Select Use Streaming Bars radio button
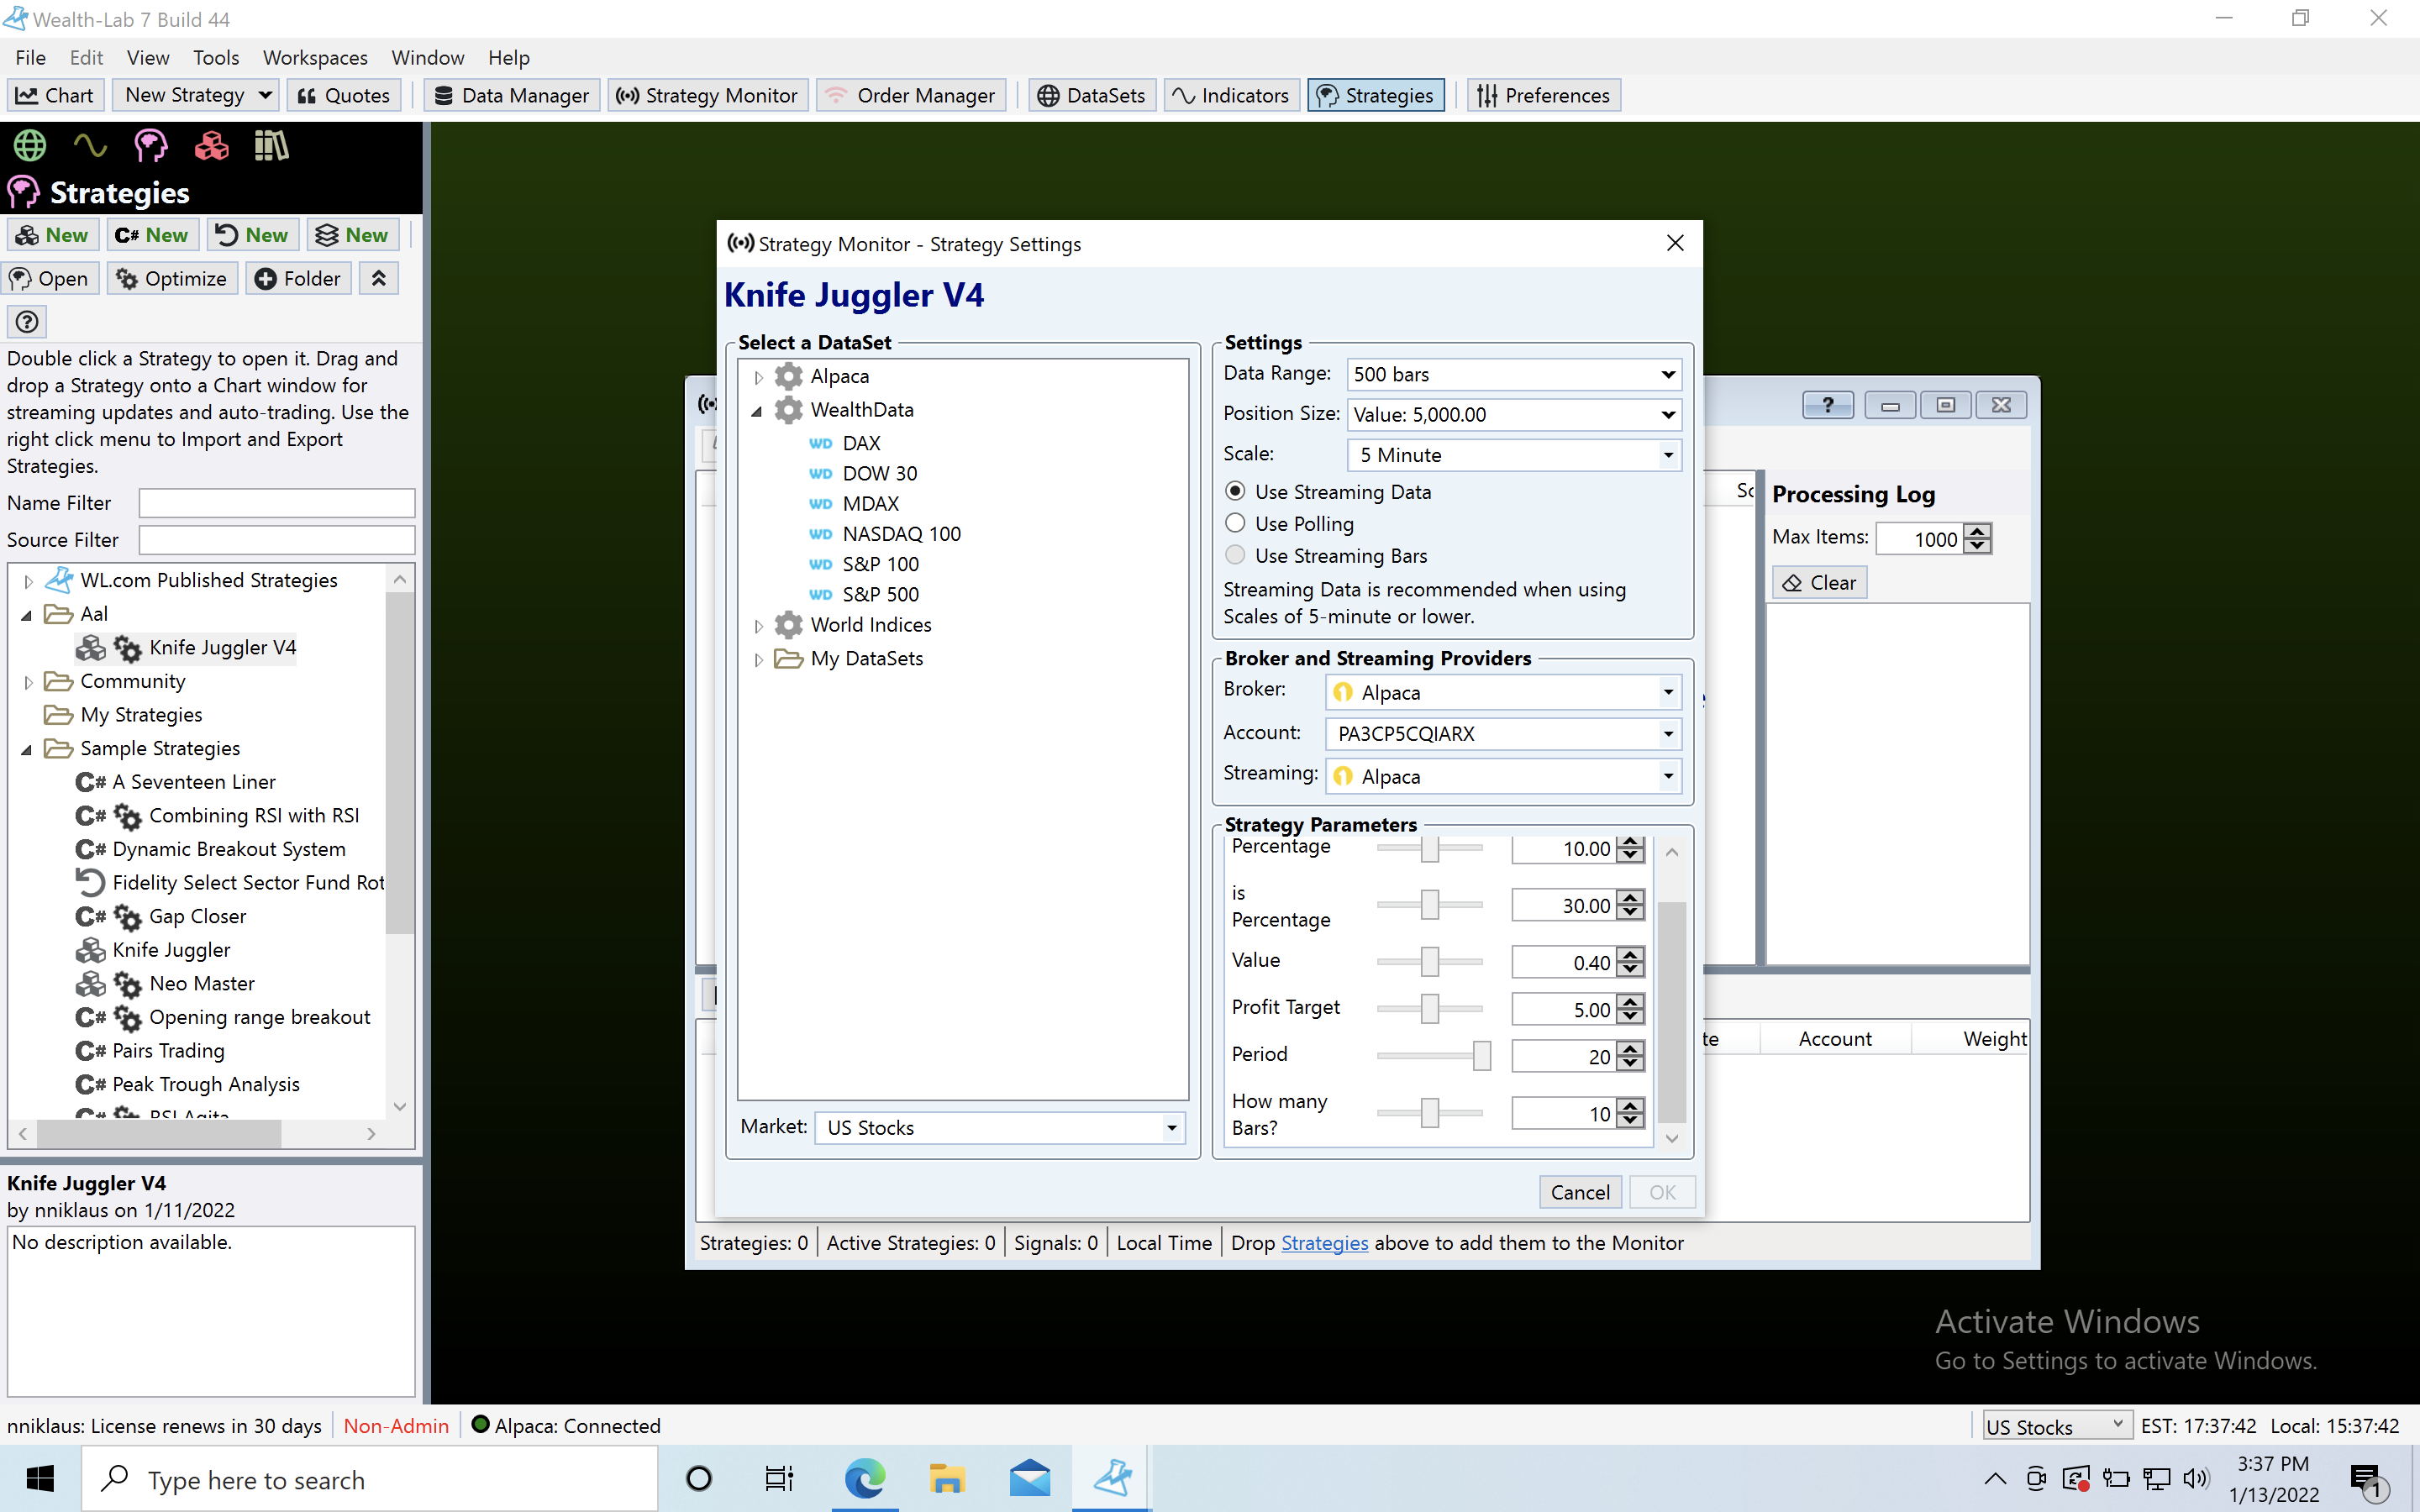This screenshot has width=2420, height=1512. tap(1236, 555)
